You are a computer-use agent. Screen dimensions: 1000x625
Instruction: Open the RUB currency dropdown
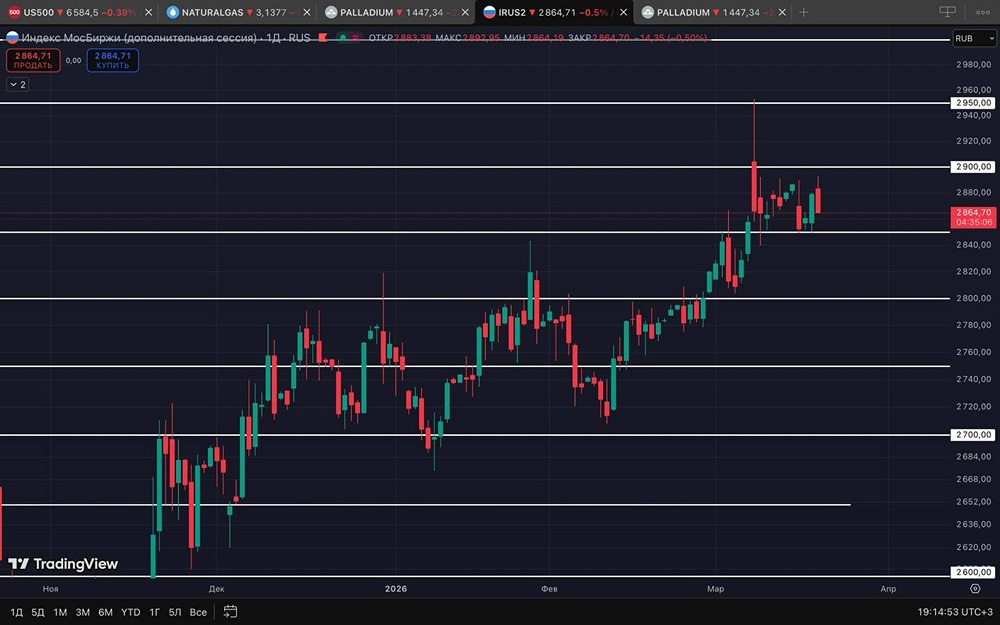click(x=974, y=38)
